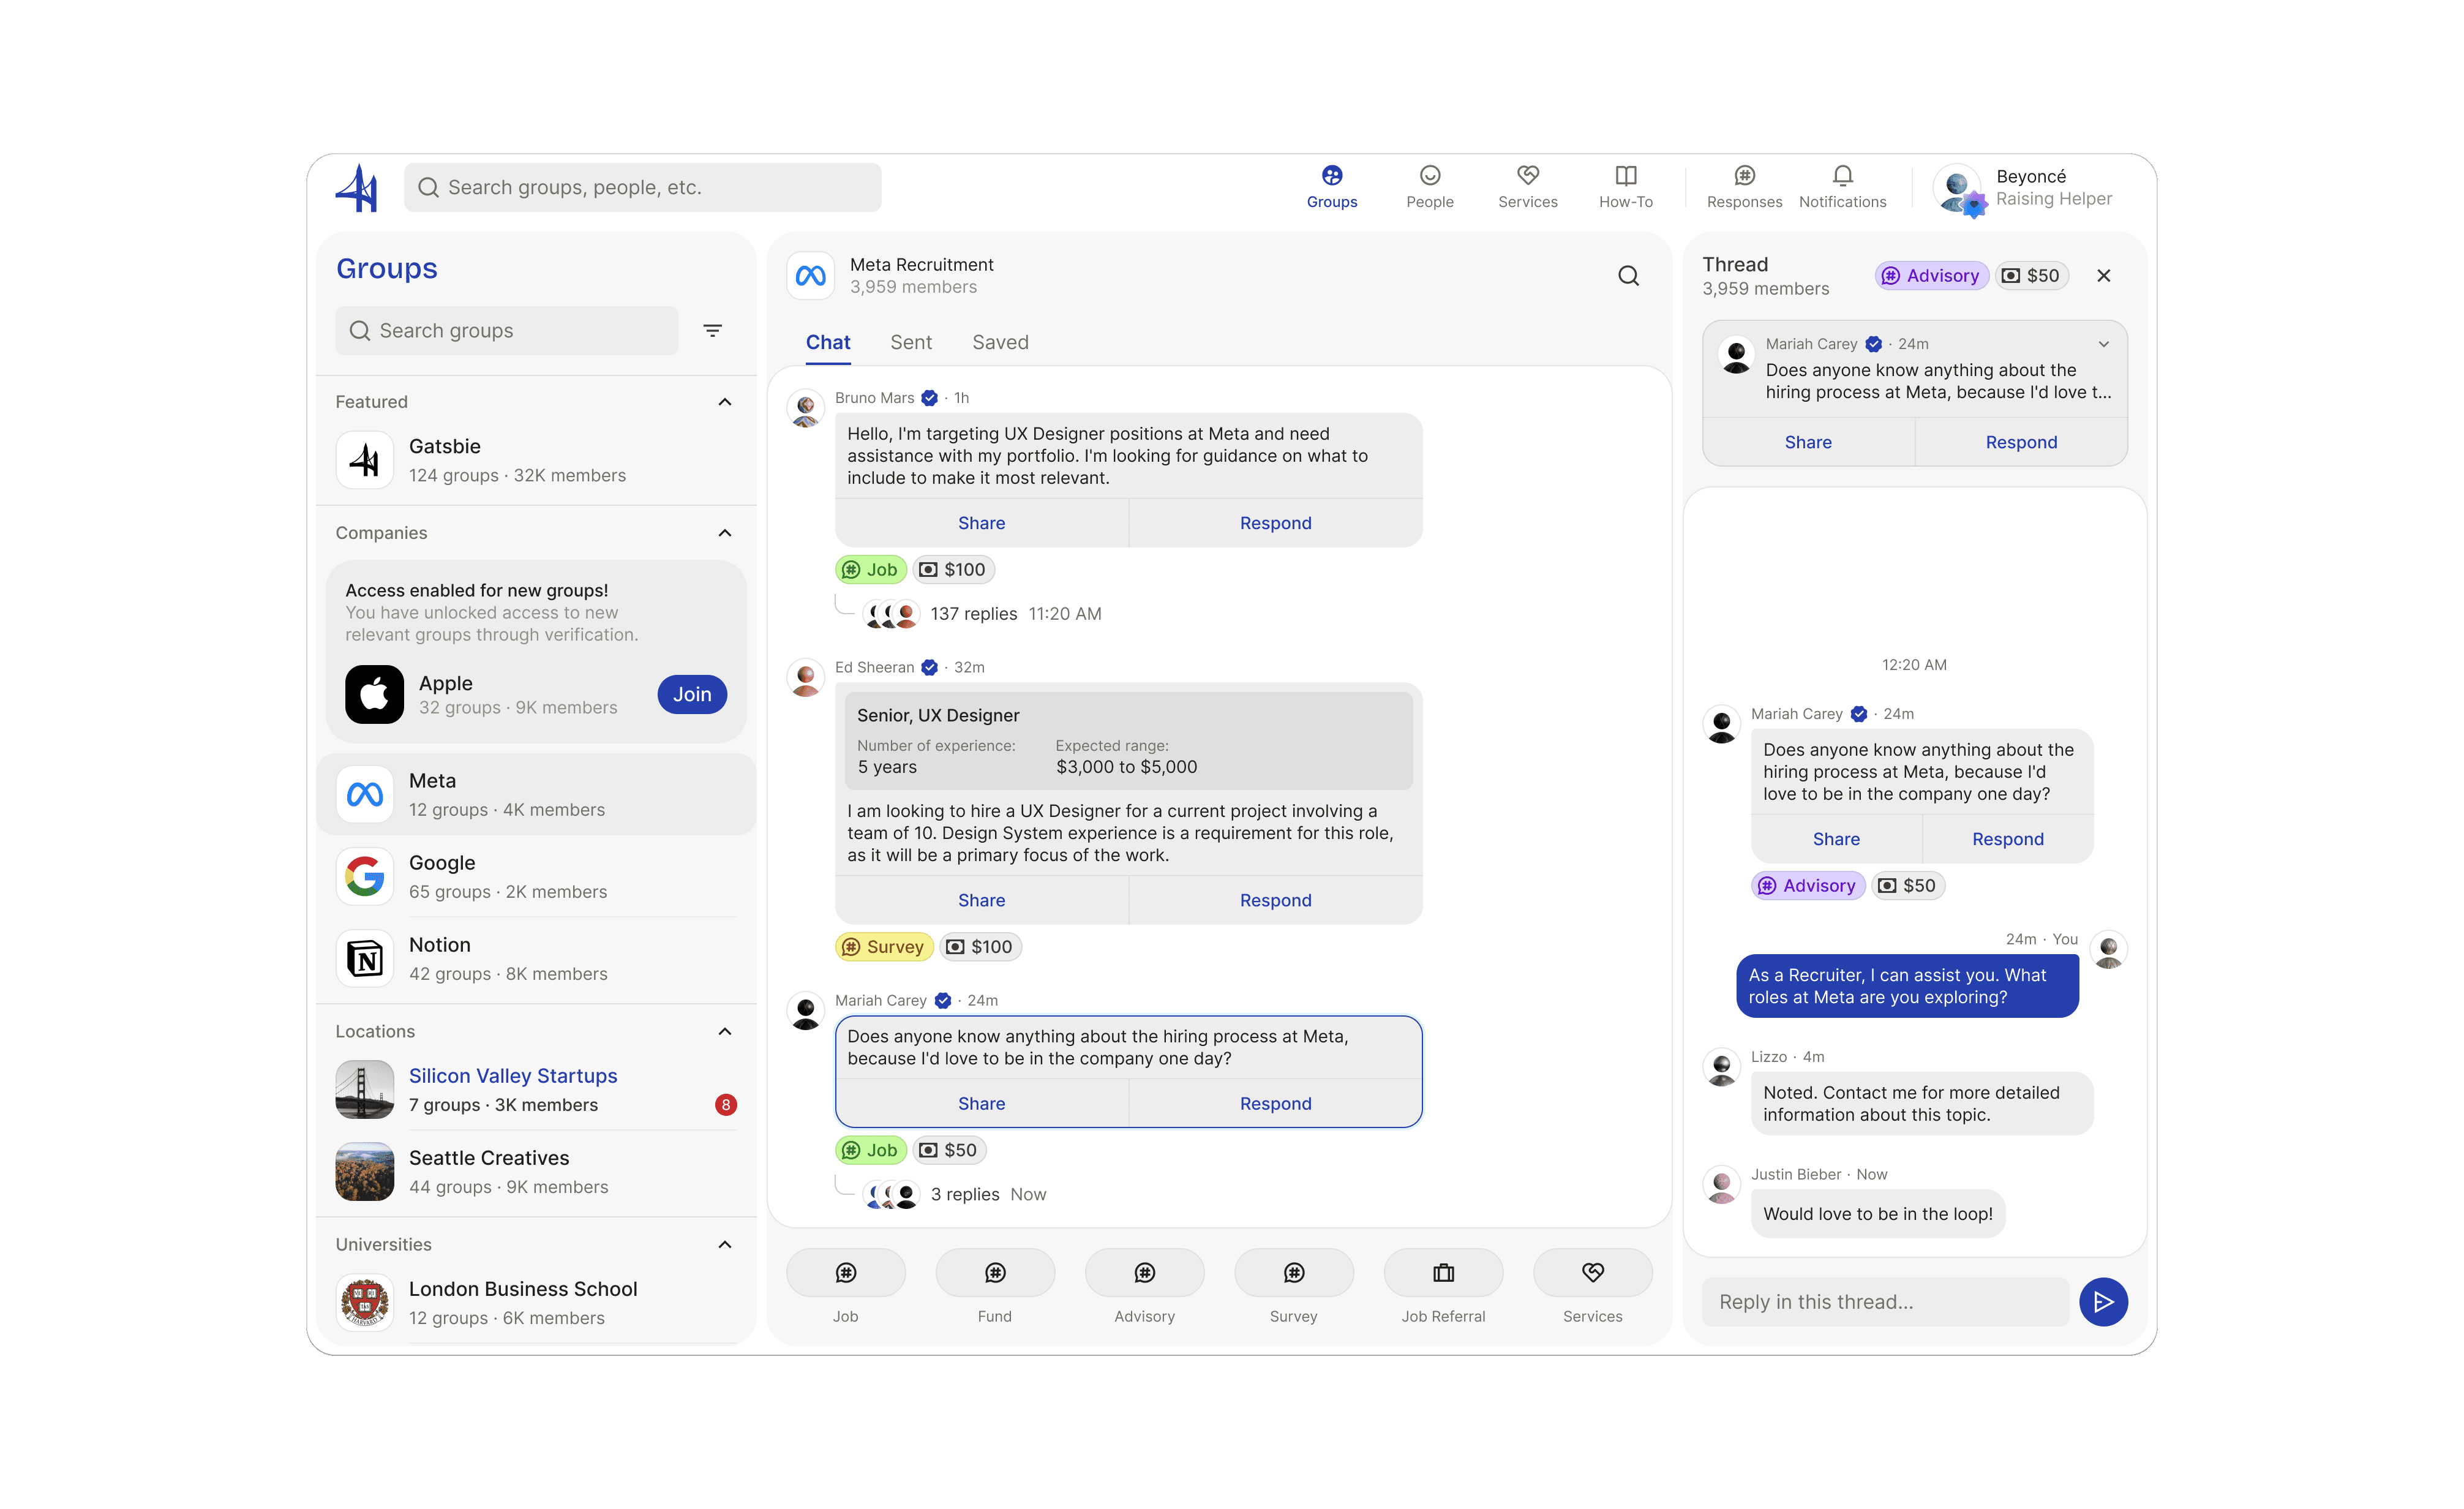2464x1509 pixels.
Task: Open the How-To book icon
Action: point(1625,177)
